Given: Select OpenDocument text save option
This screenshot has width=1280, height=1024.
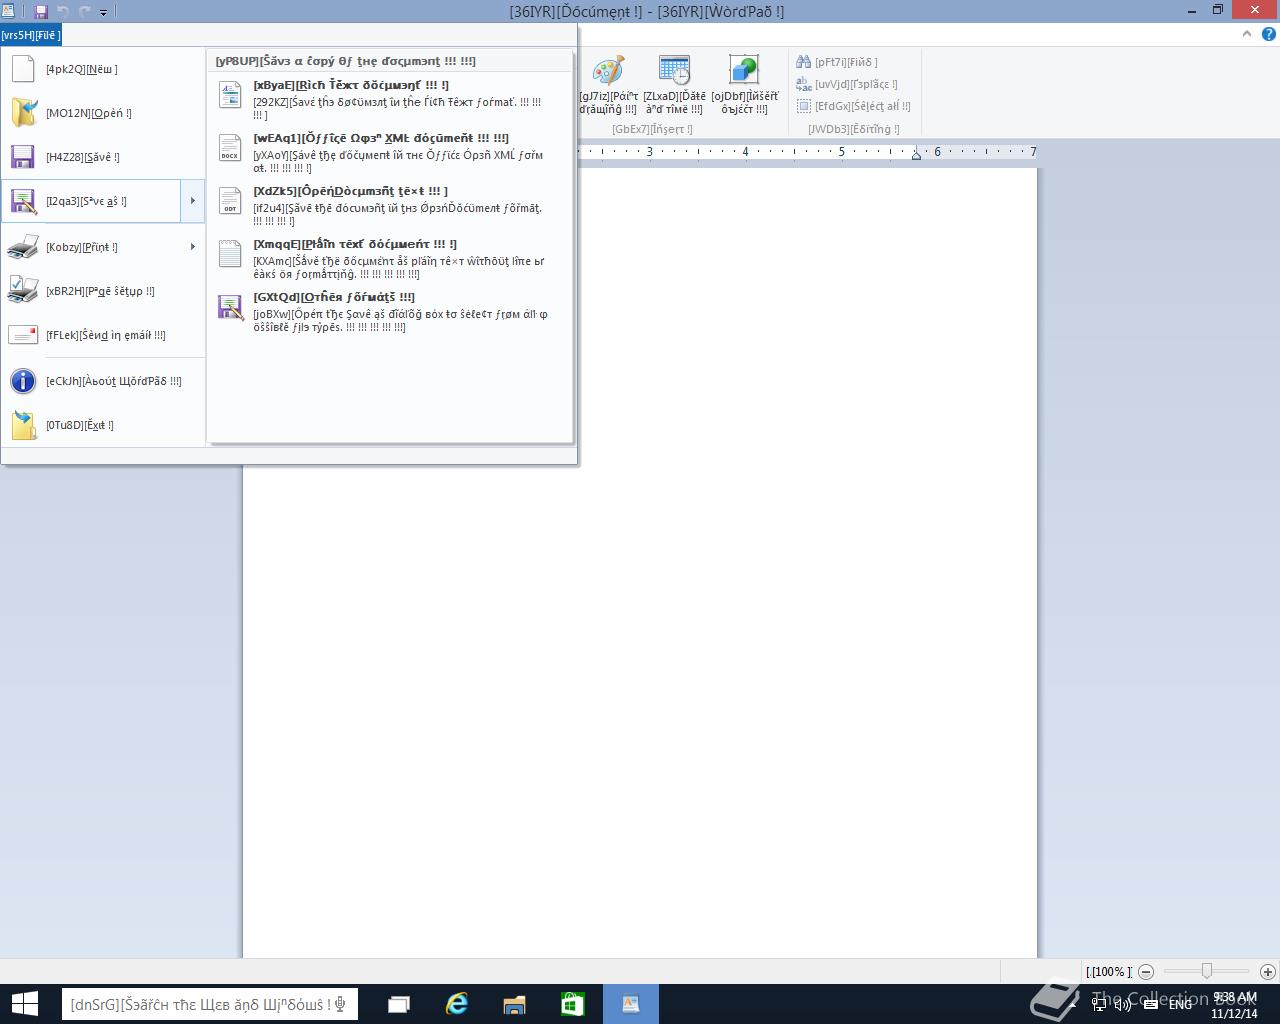Looking at the screenshot, I should (390, 204).
